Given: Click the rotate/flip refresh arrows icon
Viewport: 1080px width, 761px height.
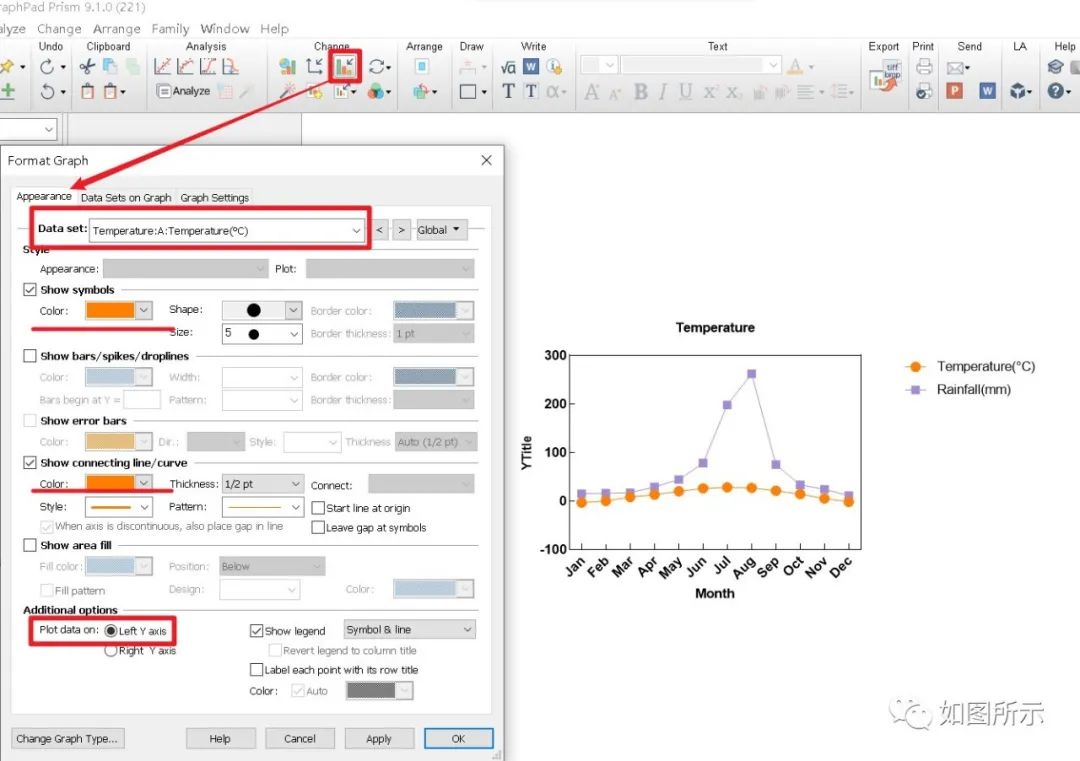Looking at the screenshot, I should 378,67.
